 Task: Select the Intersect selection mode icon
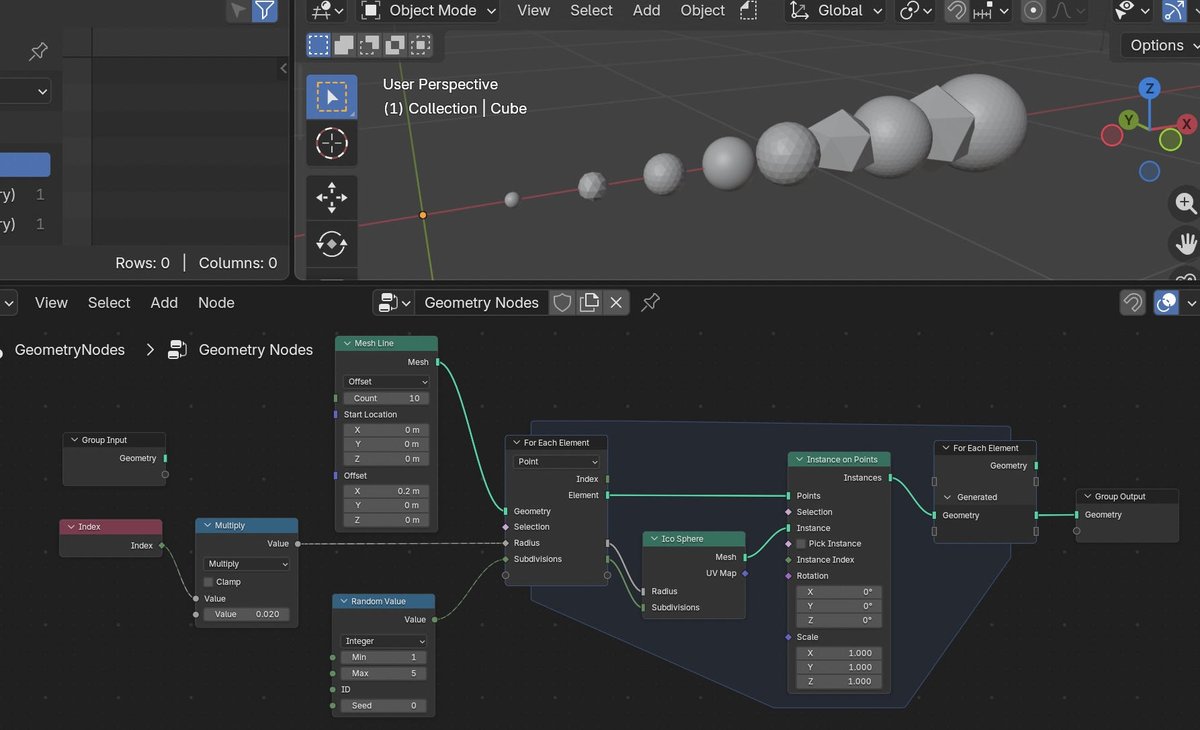pyautogui.click(x=422, y=45)
